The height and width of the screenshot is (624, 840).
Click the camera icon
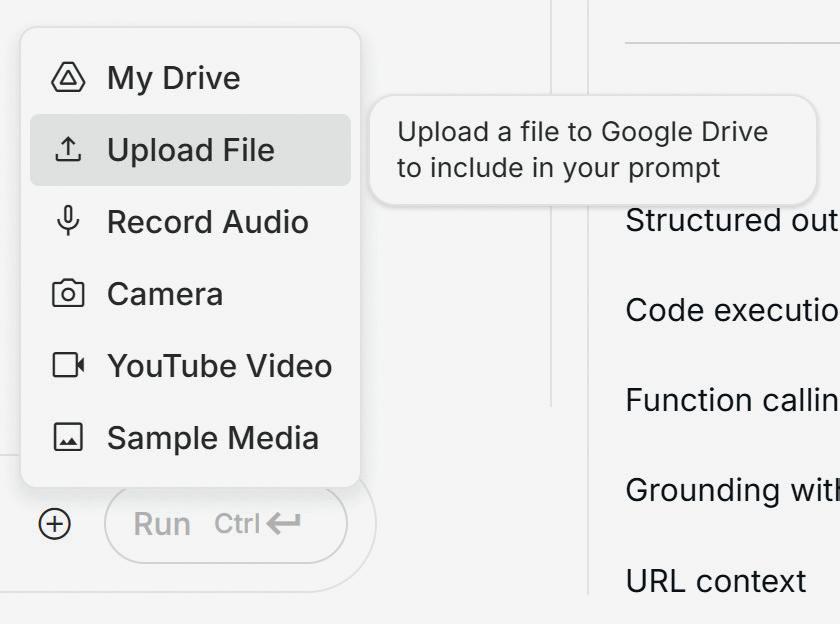(x=68, y=294)
